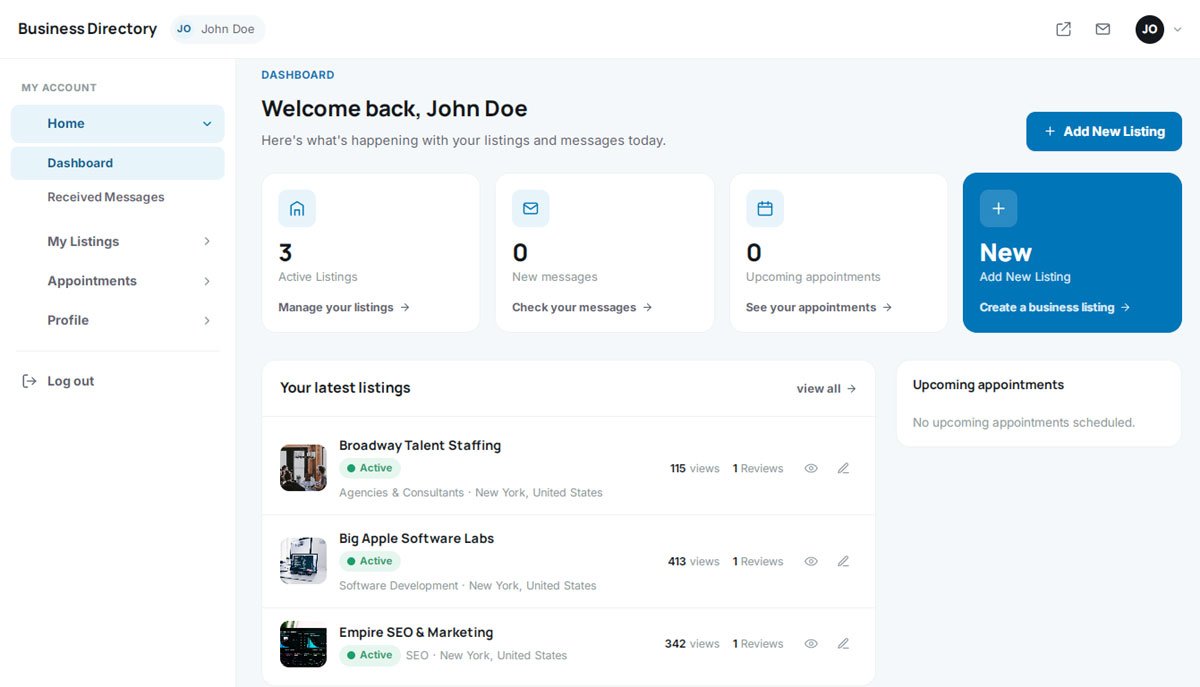Click 115 views count

(695, 468)
